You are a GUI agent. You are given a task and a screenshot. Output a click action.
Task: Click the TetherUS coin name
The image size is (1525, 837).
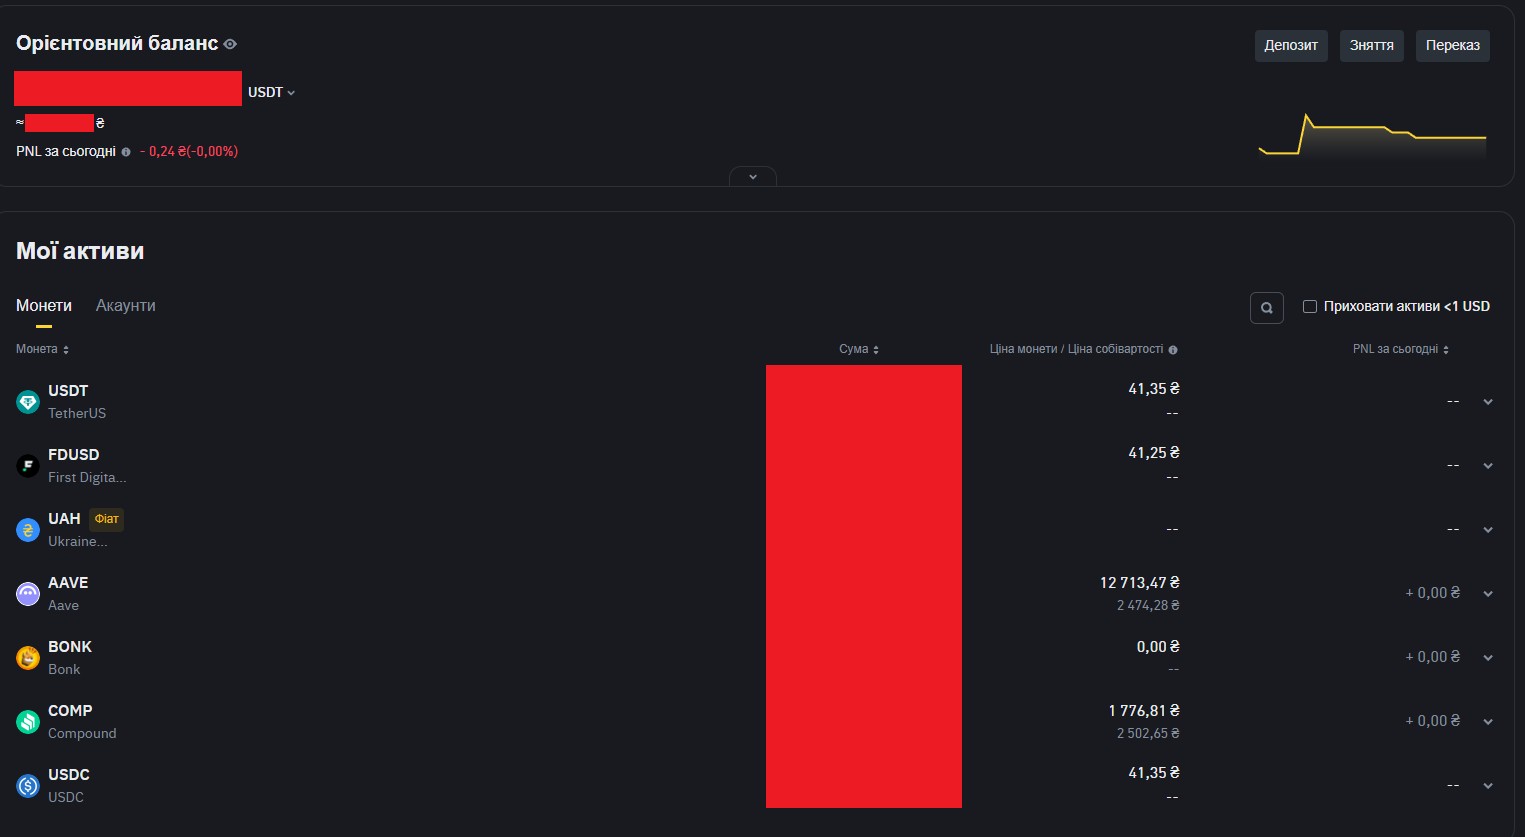point(77,413)
